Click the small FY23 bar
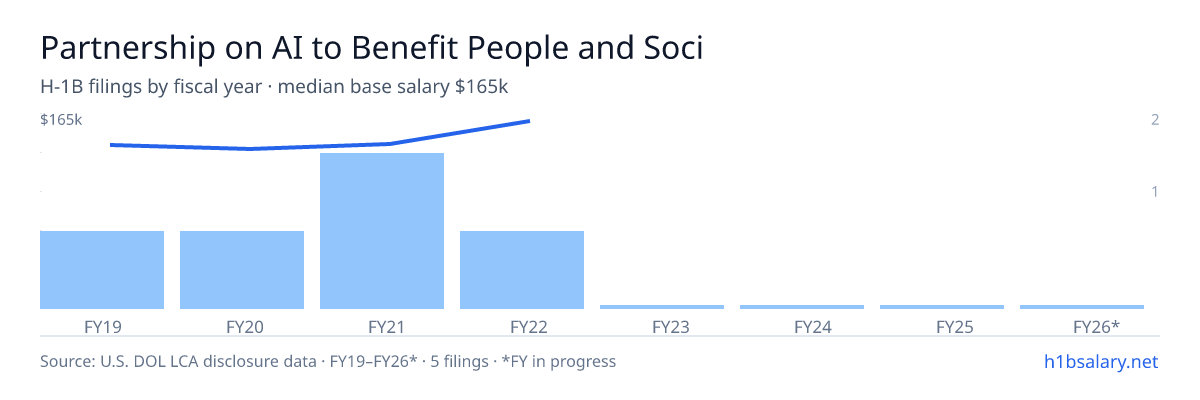Viewport: 1200px width, 400px height. point(662,307)
